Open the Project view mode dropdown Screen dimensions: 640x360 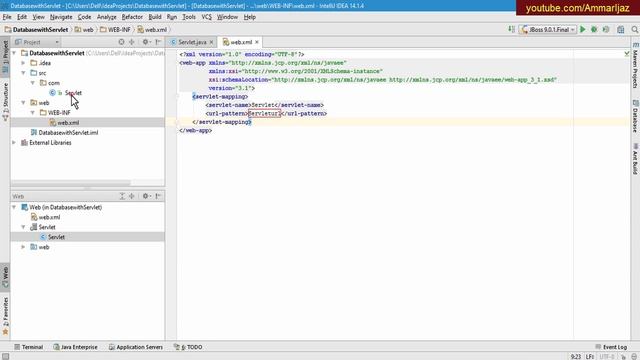pyautogui.click(x=37, y=42)
